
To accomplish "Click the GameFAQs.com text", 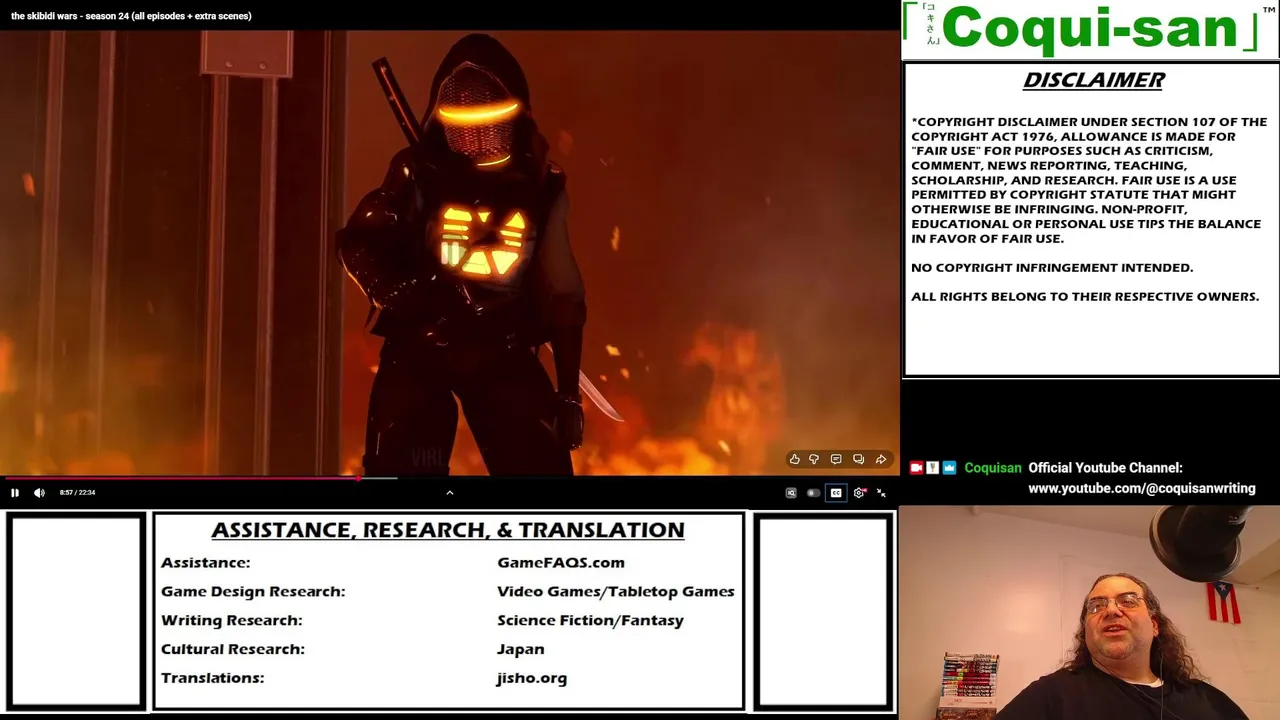I will pos(561,562).
